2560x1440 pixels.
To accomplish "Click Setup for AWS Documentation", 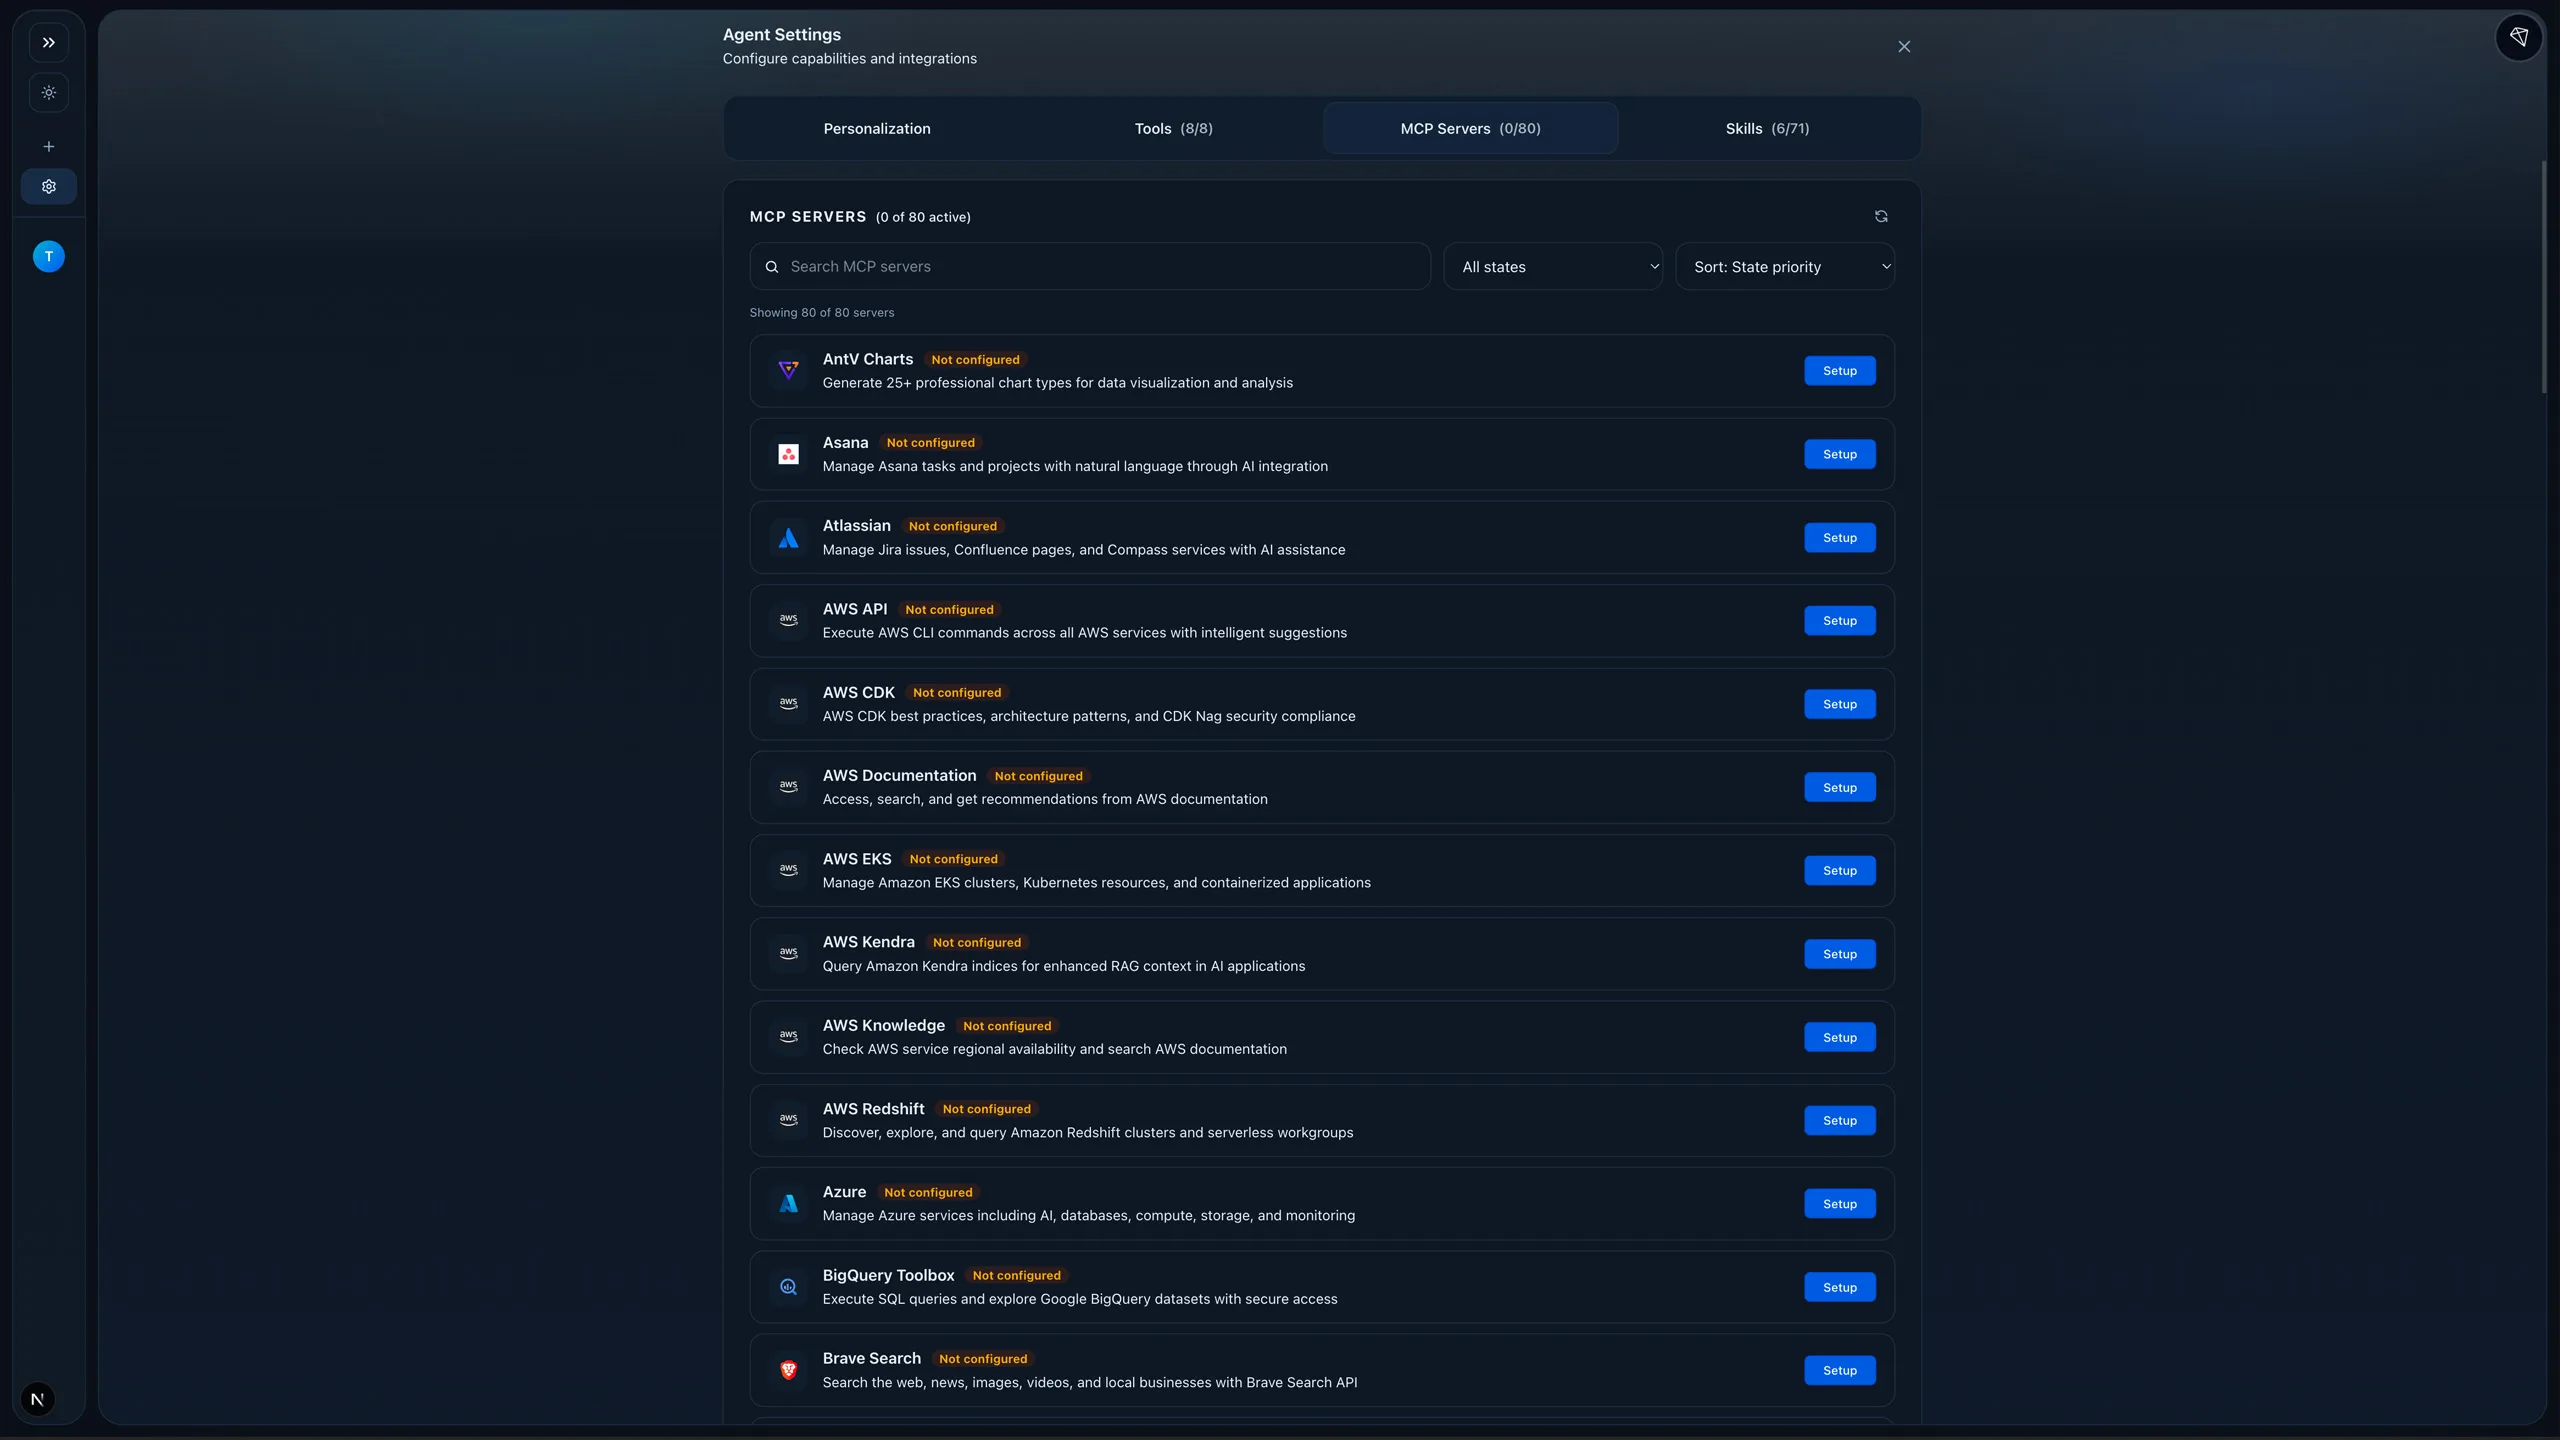I will pyautogui.click(x=1839, y=788).
